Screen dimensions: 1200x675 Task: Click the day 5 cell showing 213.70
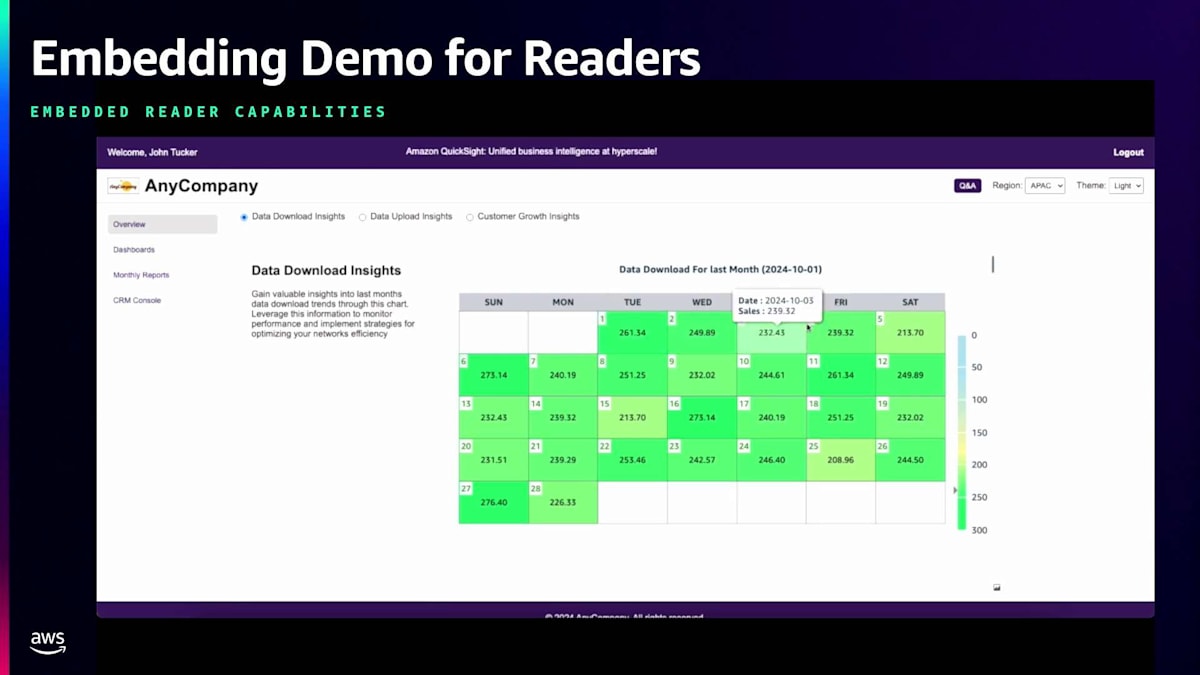910,332
